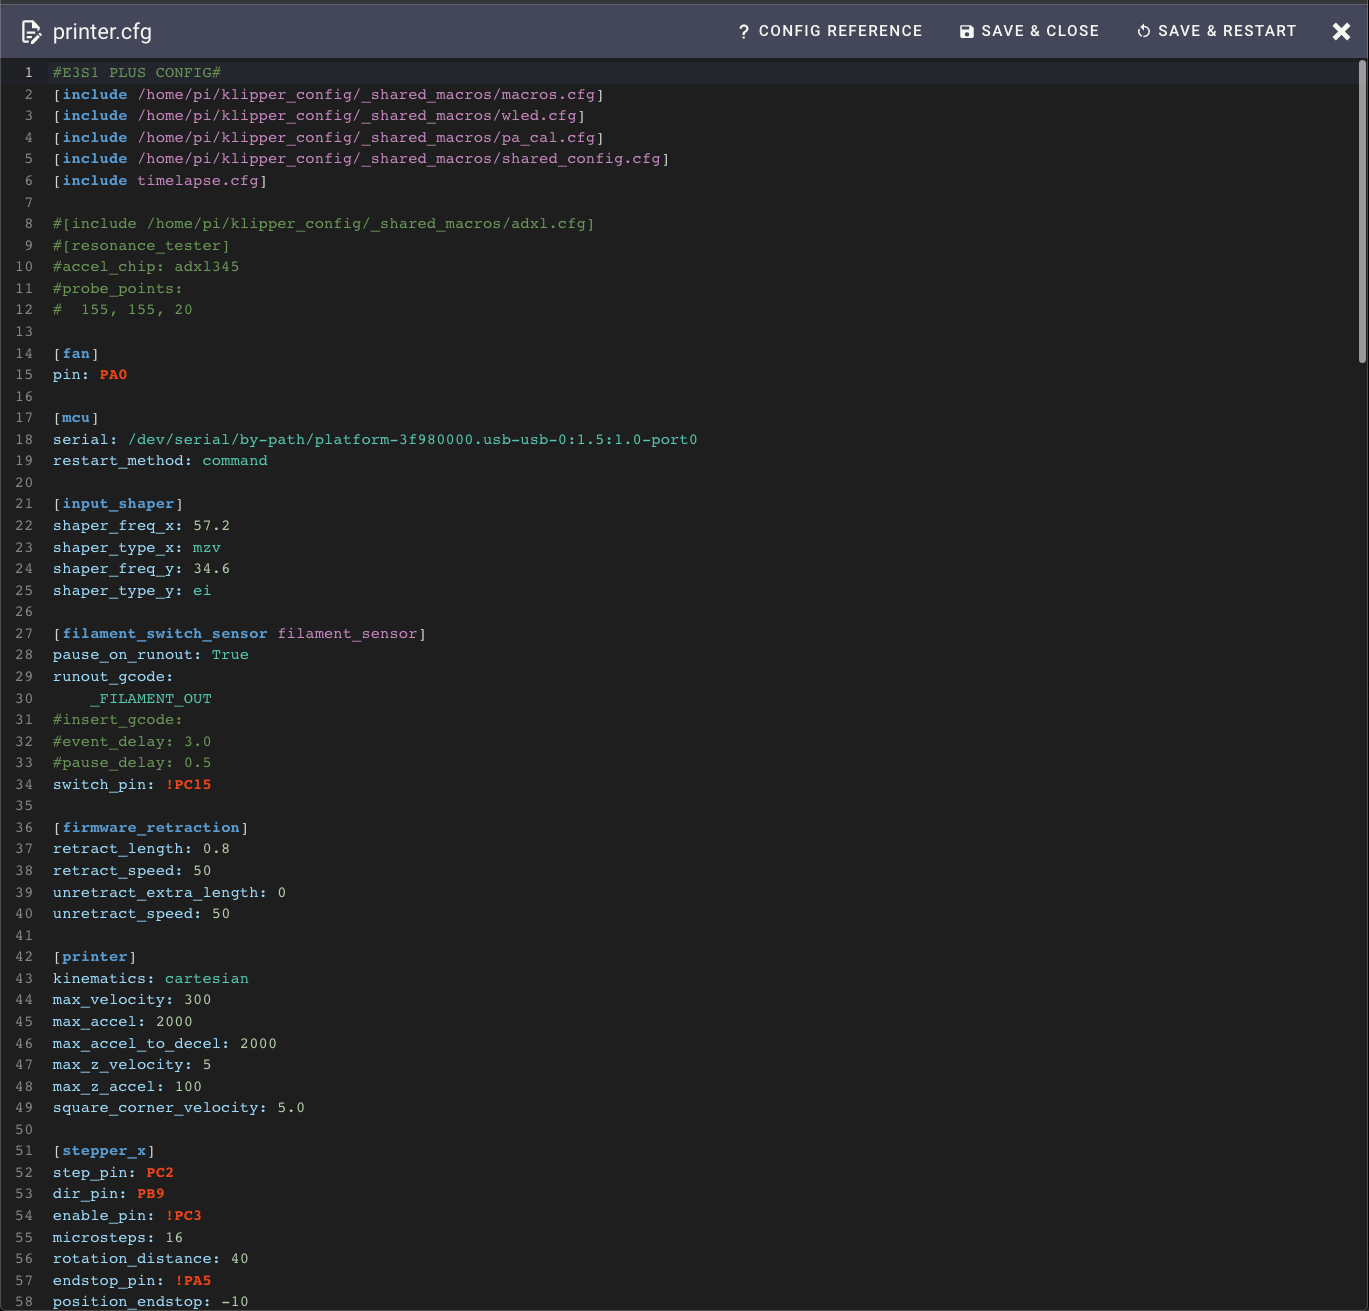Click the [input_shaper] section header
The image size is (1369, 1311).
pyautogui.click(x=118, y=503)
